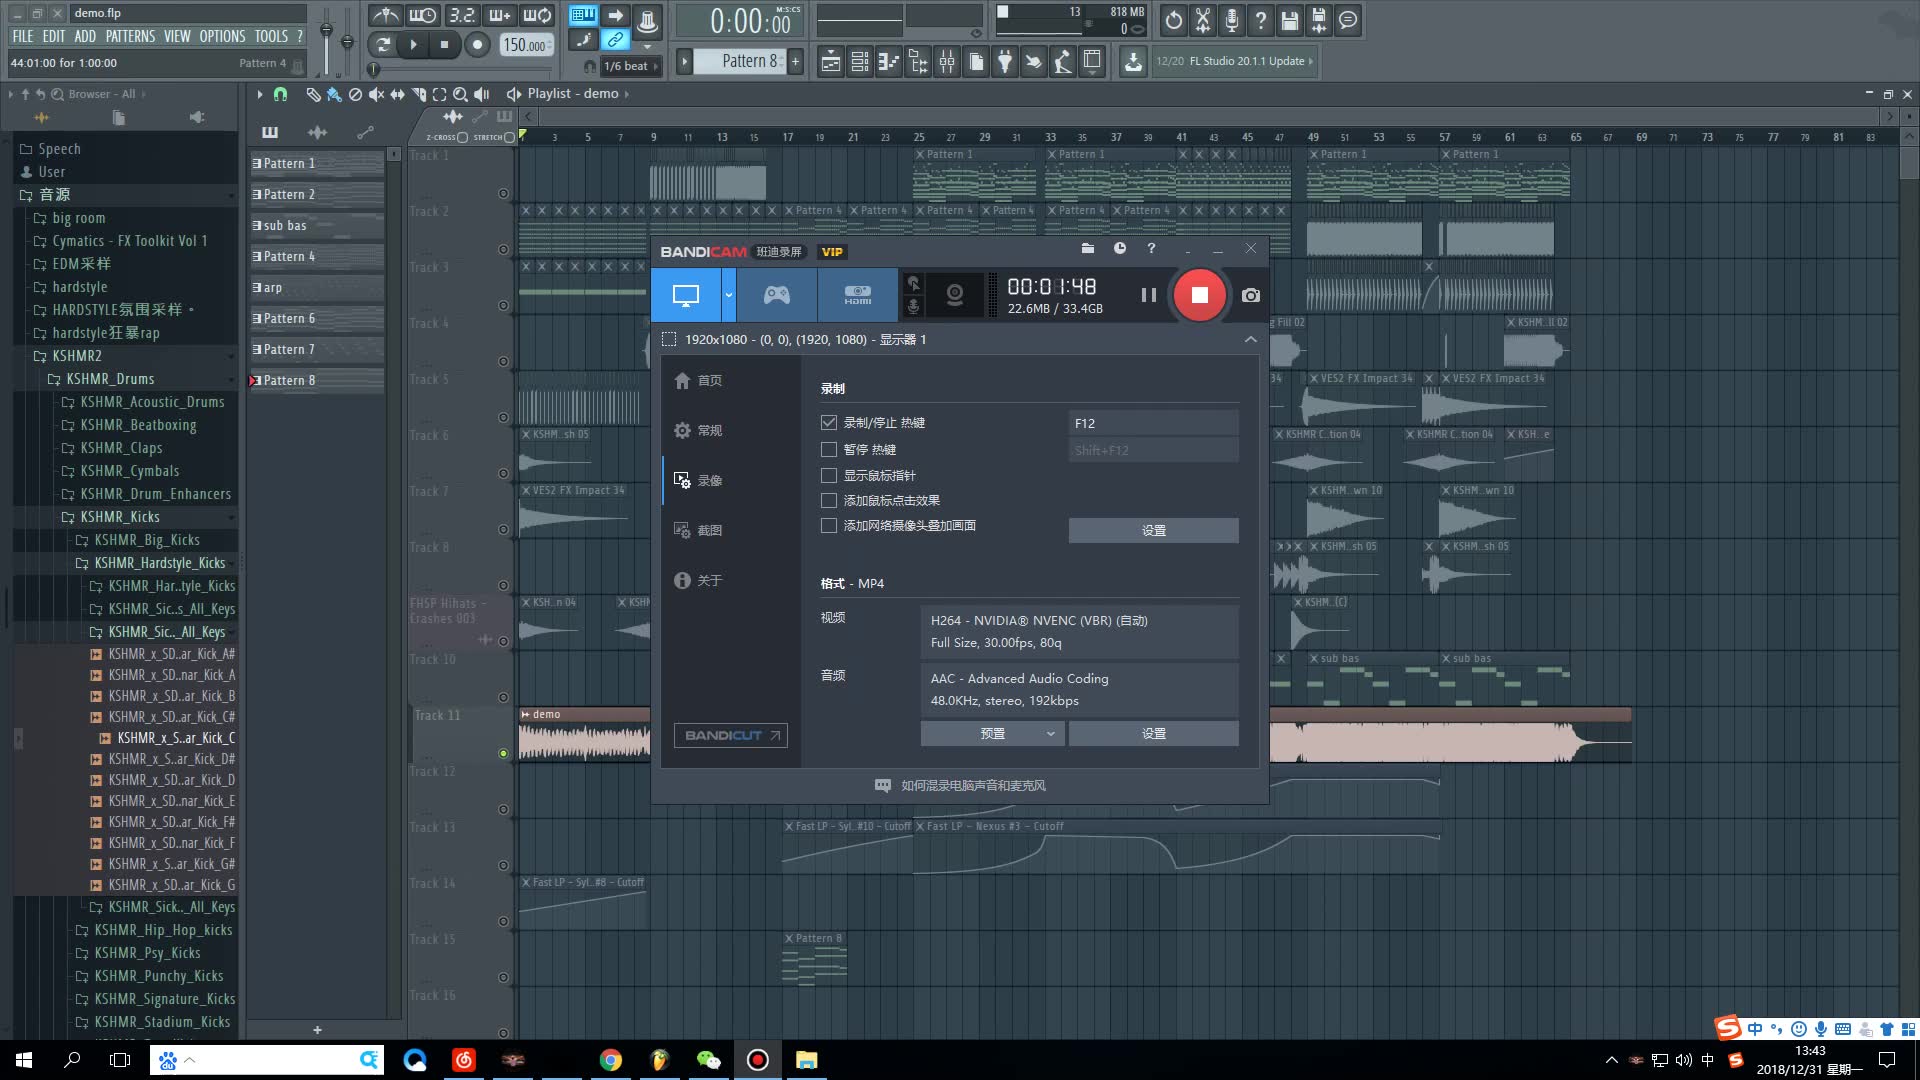The image size is (1920, 1080).
Task: Enable wait for input before recording
Action: (422, 16)
